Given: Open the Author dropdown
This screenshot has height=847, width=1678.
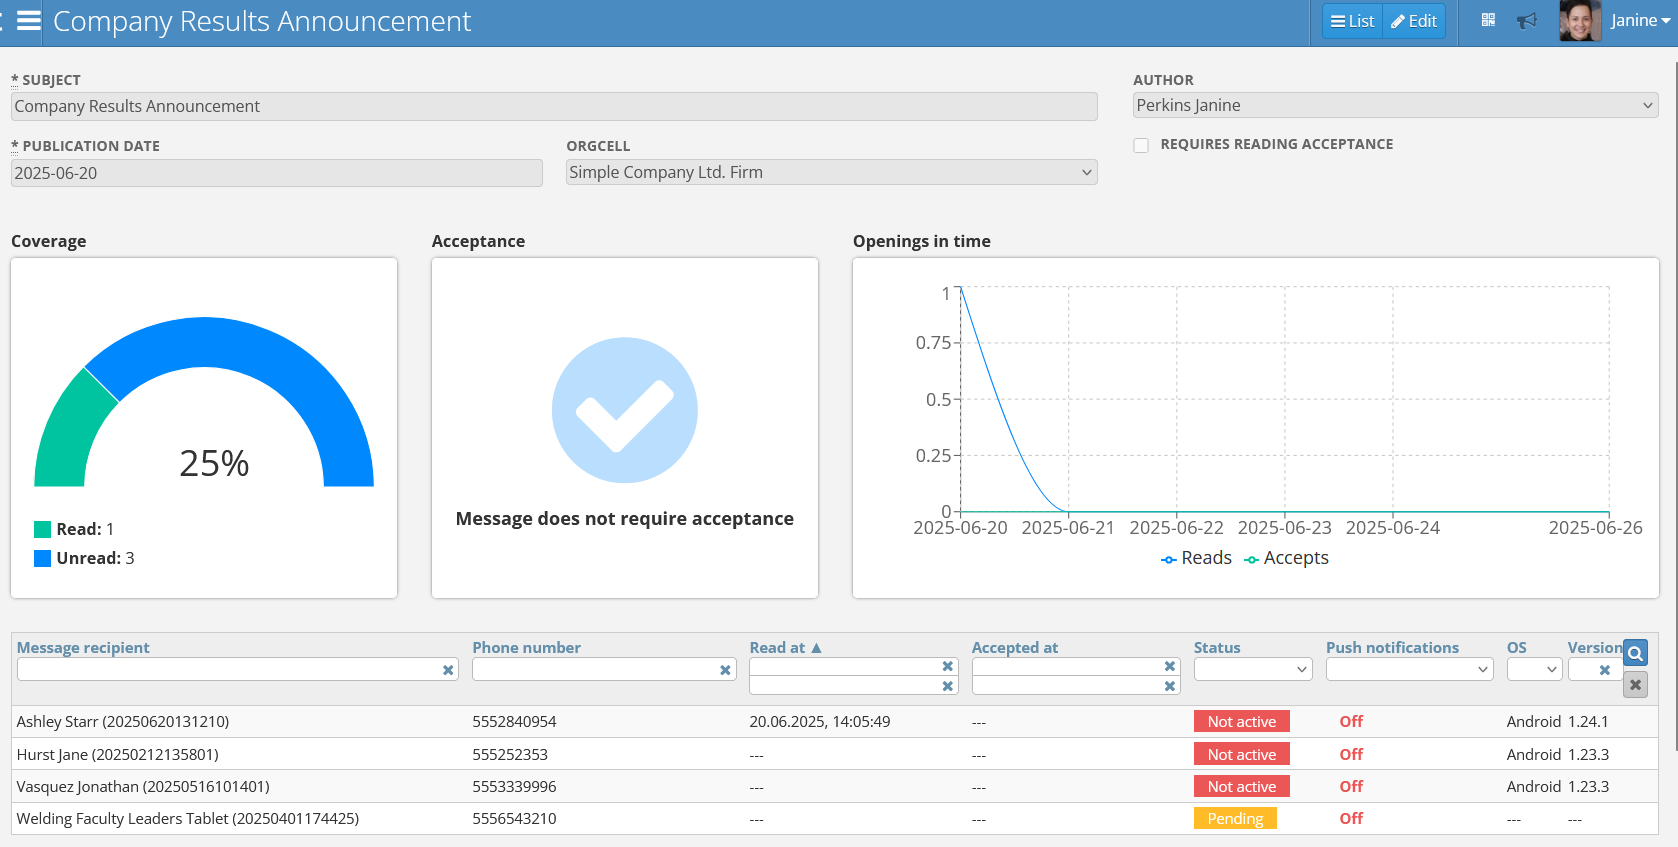Looking at the screenshot, I should 1395,105.
